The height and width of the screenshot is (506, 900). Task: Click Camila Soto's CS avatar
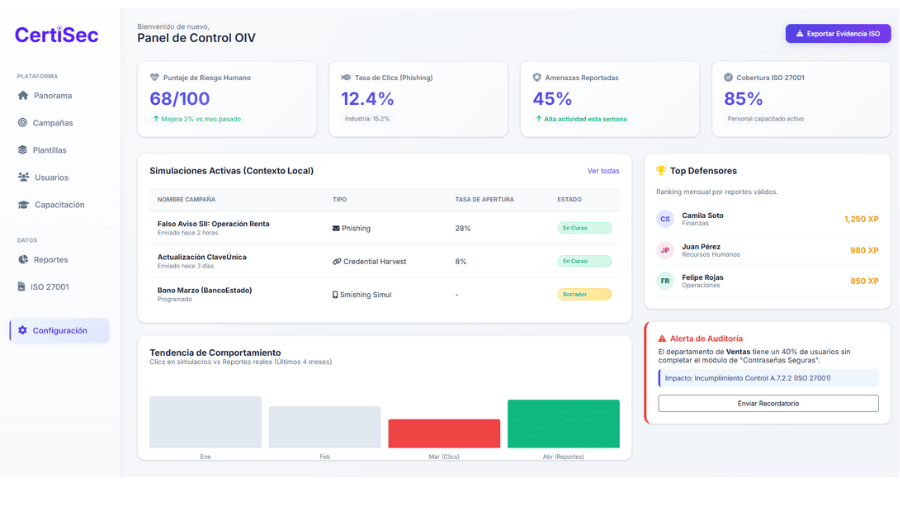tap(665, 219)
